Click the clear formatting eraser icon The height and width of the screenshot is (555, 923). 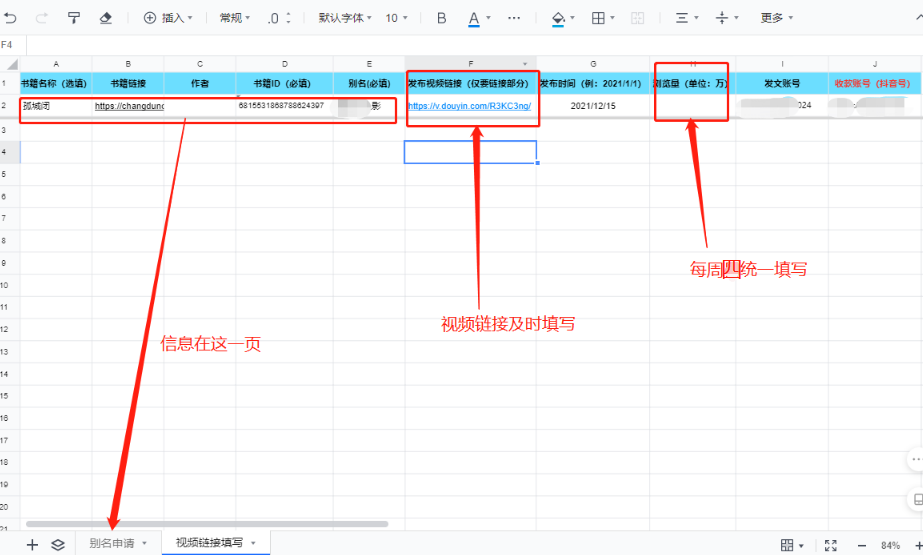tap(106, 18)
